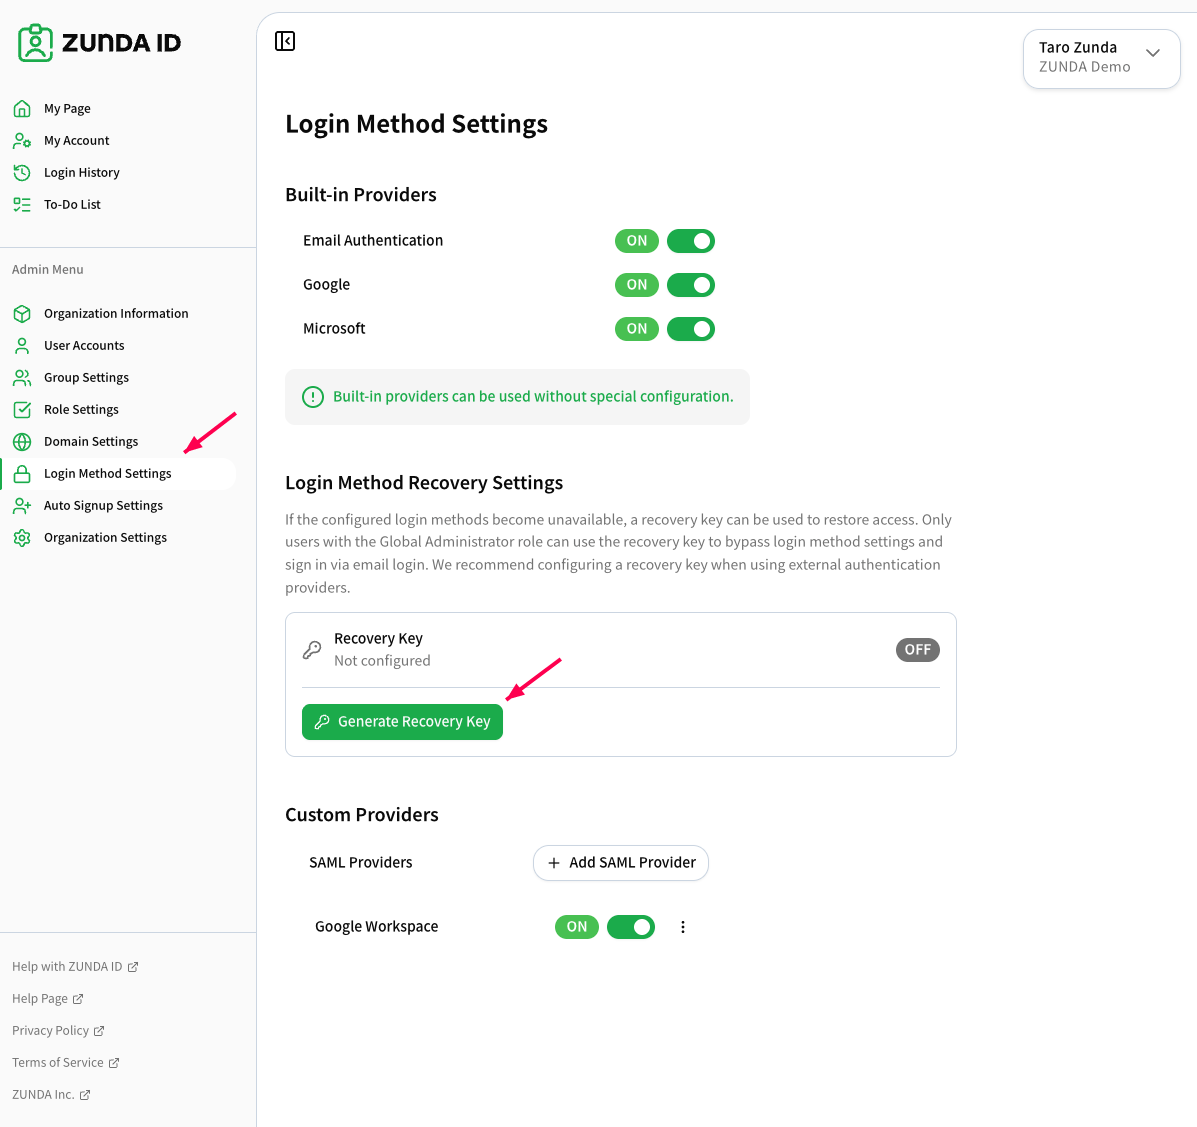Disable the Google login provider switch
The image size is (1197, 1127).
tap(691, 286)
